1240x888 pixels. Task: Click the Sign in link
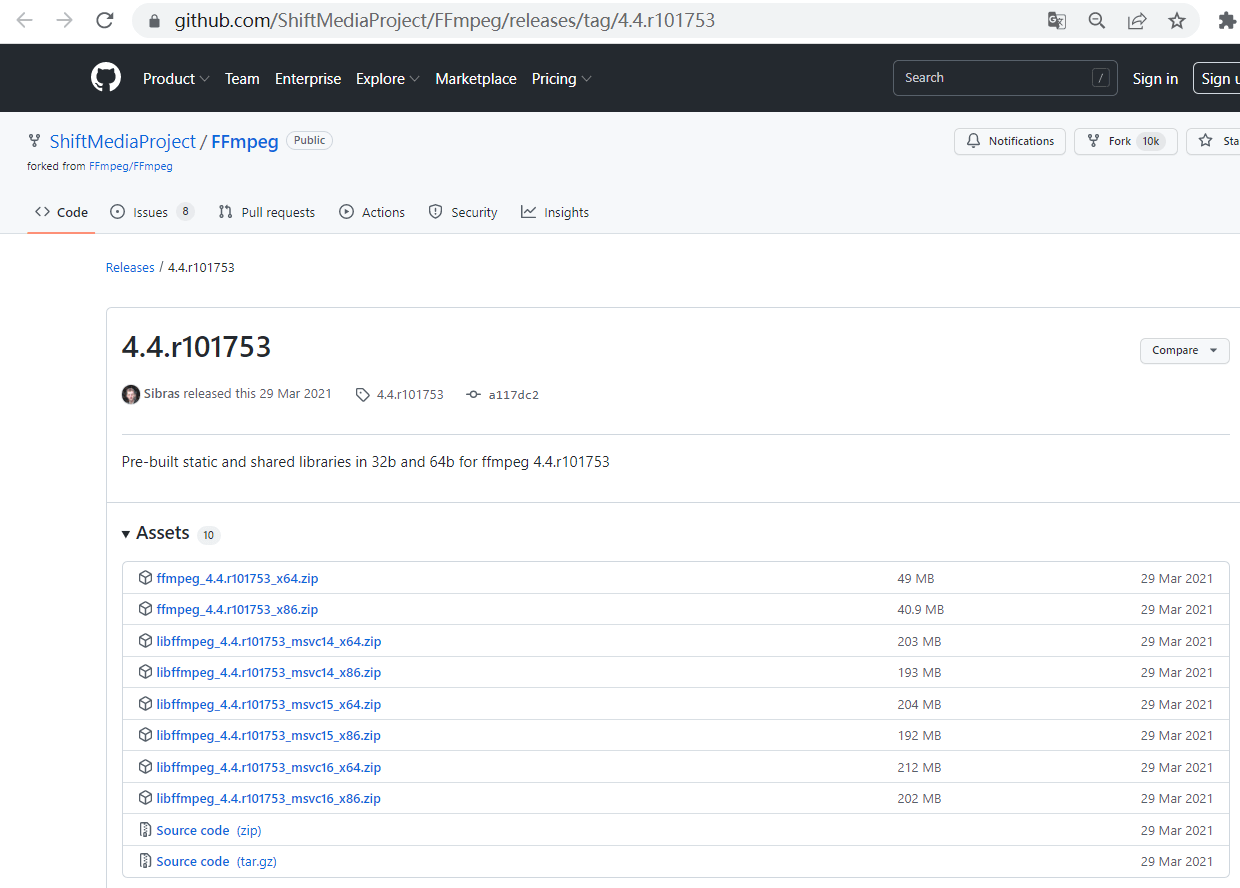coord(1155,79)
